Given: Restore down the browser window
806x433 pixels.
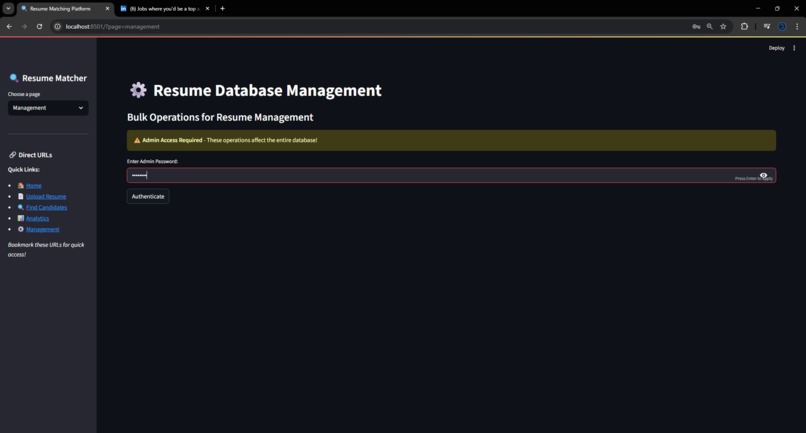Looking at the screenshot, I should point(777,9).
